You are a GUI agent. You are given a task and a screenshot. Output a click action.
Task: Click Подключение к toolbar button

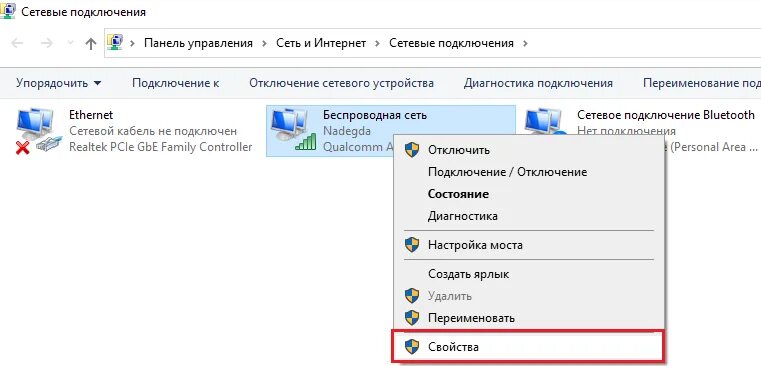176,83
